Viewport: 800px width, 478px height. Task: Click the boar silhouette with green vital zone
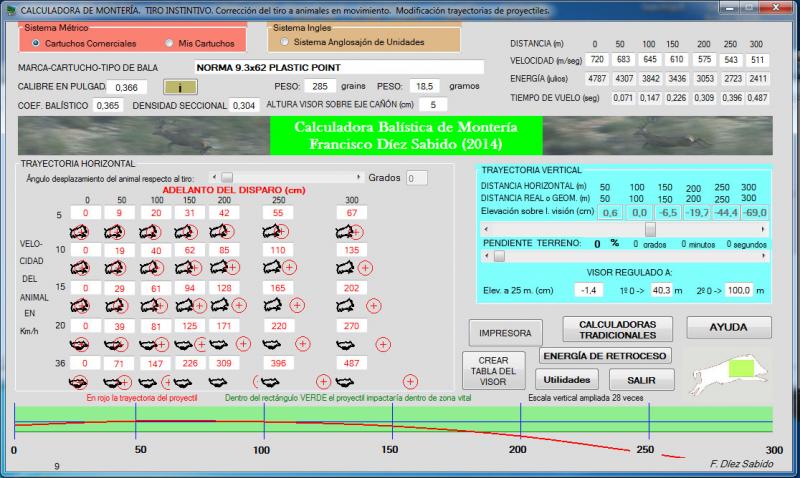tap(740, 369)
